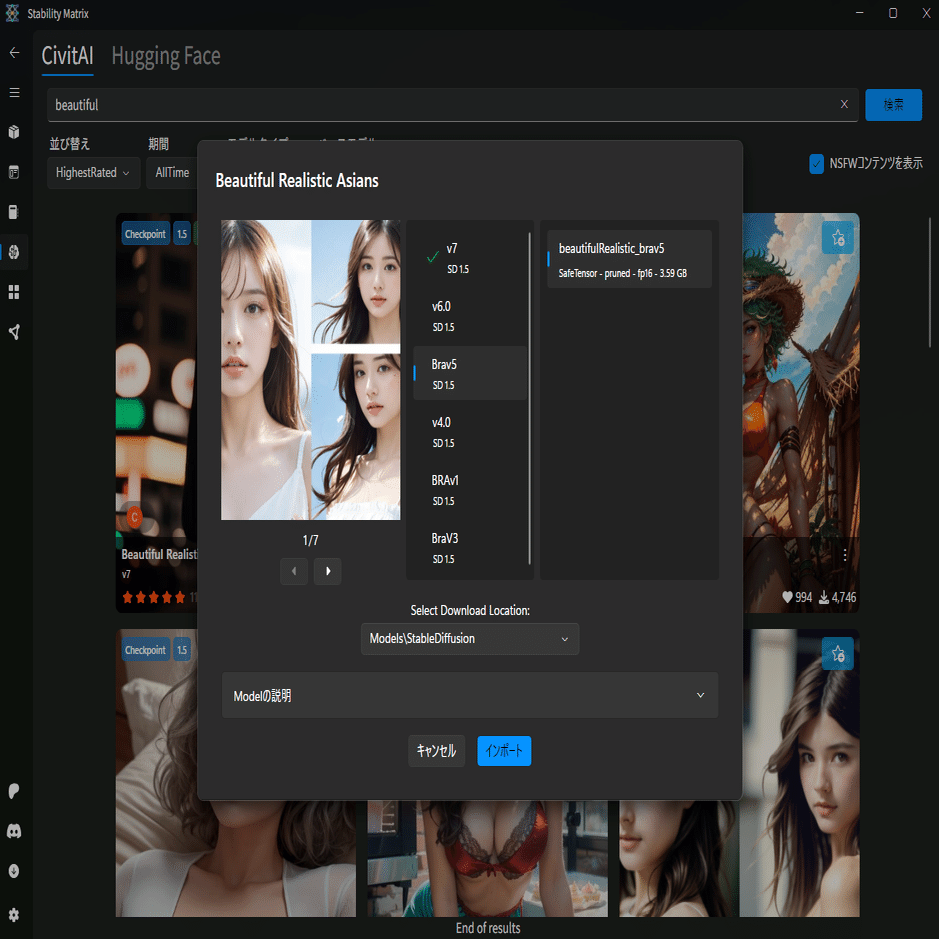Image resolution: width=939 pixels, height=939 pixels.
Task: Select the BRAv1 version entry
Action: click(x=470, y=490)
